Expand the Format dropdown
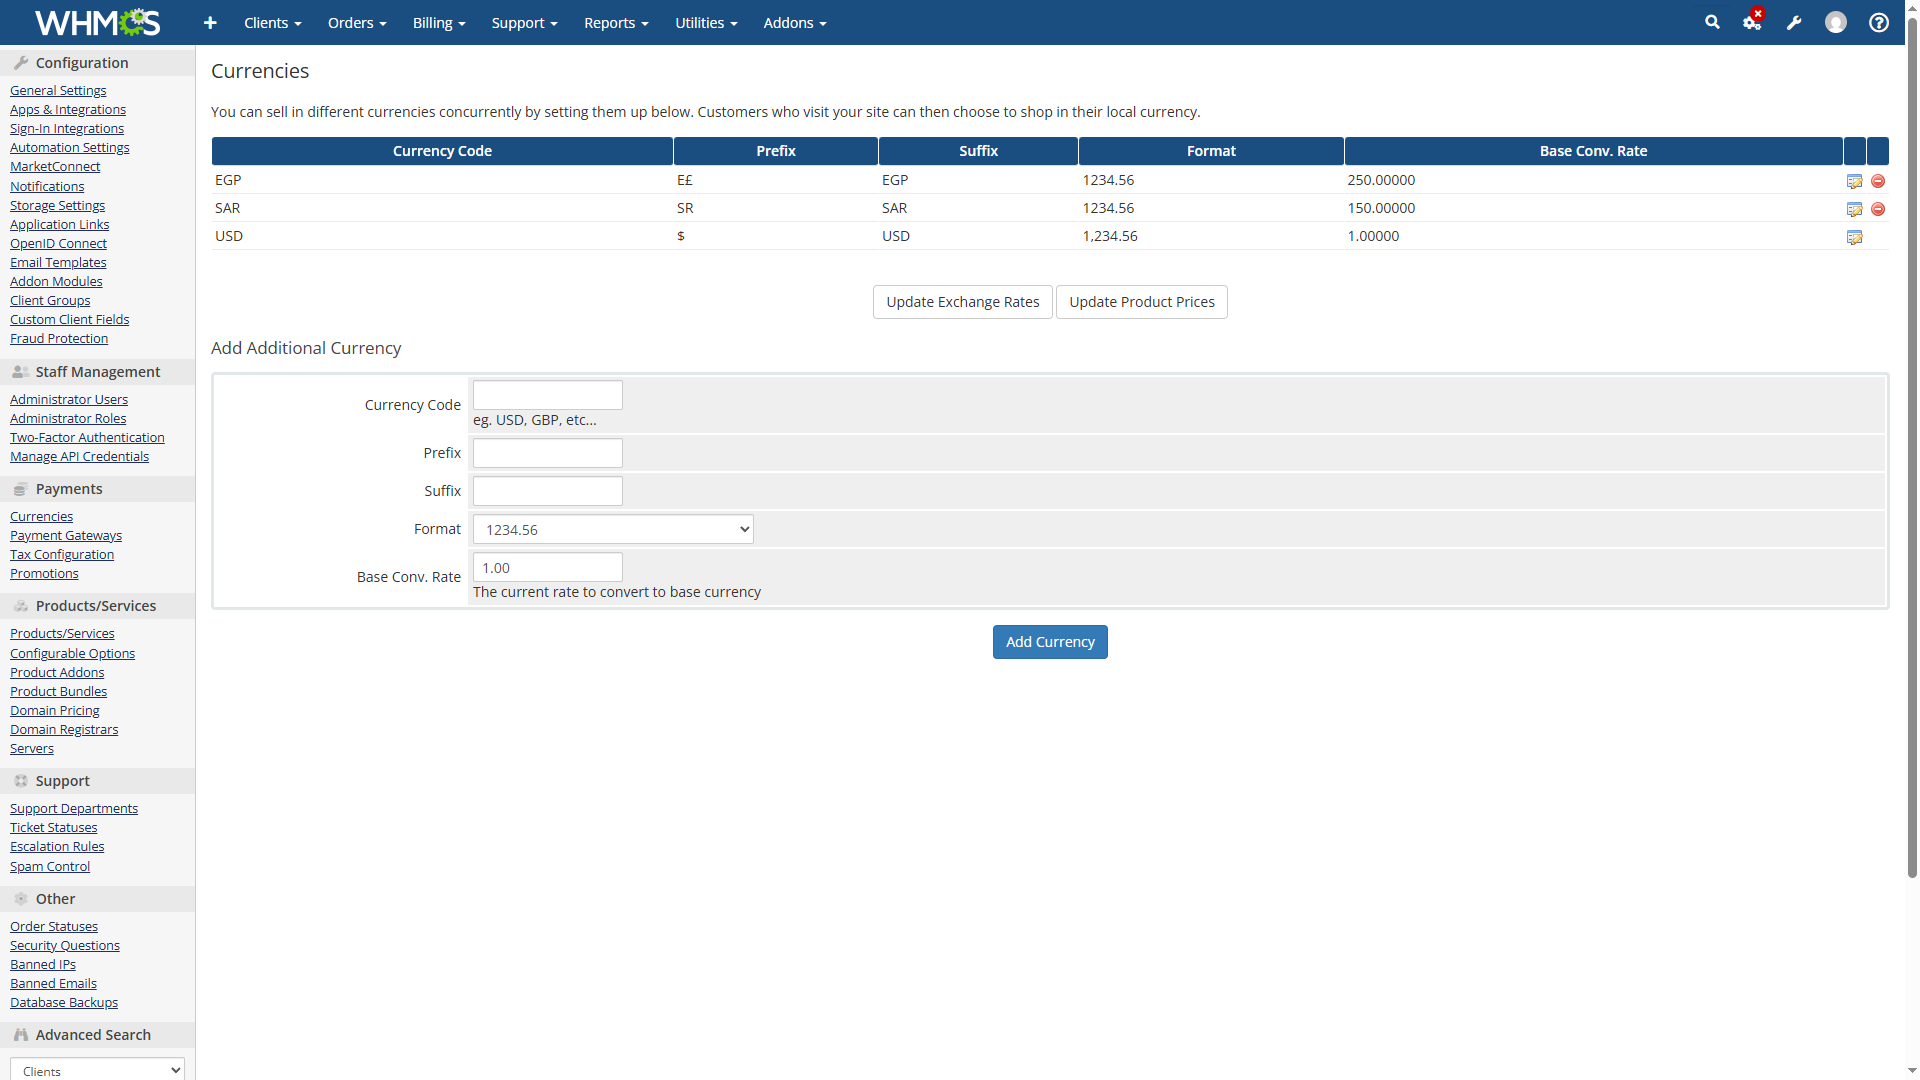The height and width of the screenshot is (1080, 1920). tap(613, 529)
